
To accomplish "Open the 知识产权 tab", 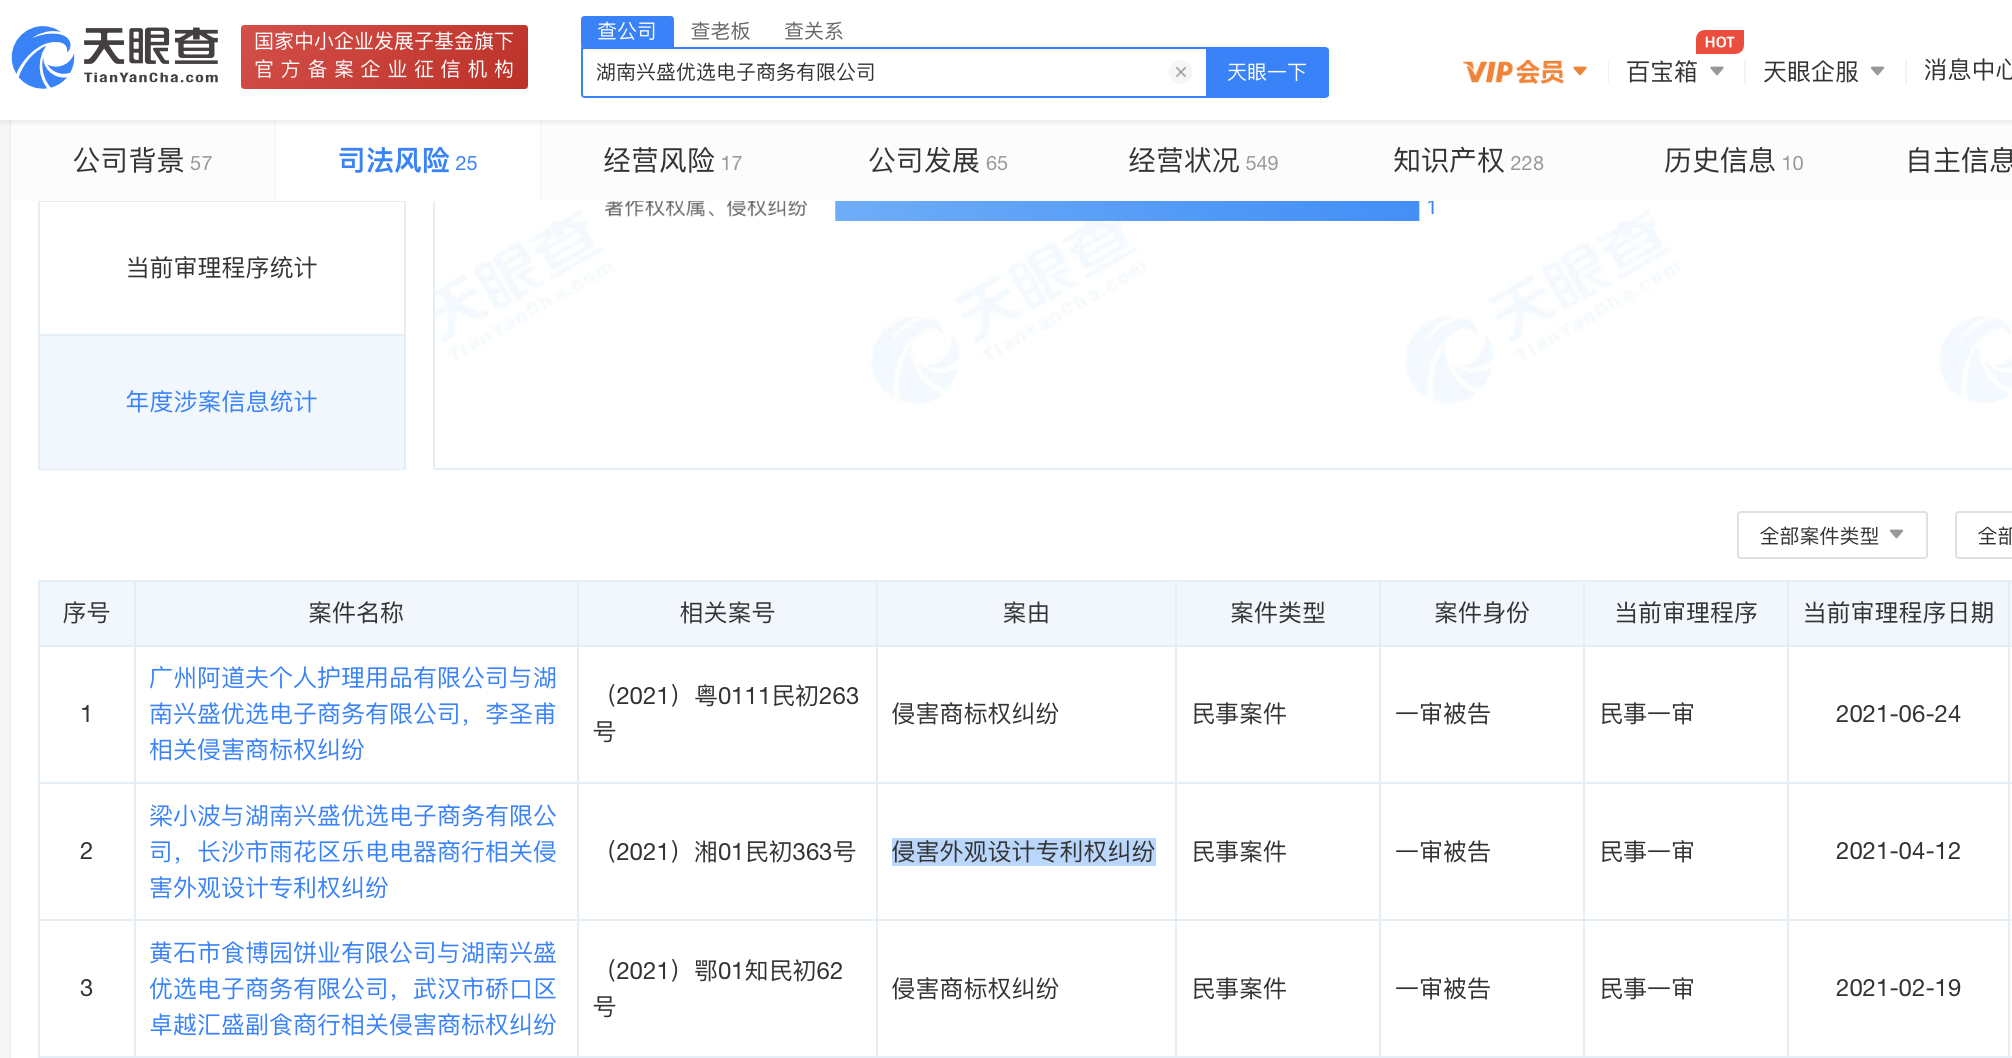I will pyautogui.click(x=1468, y=161).
